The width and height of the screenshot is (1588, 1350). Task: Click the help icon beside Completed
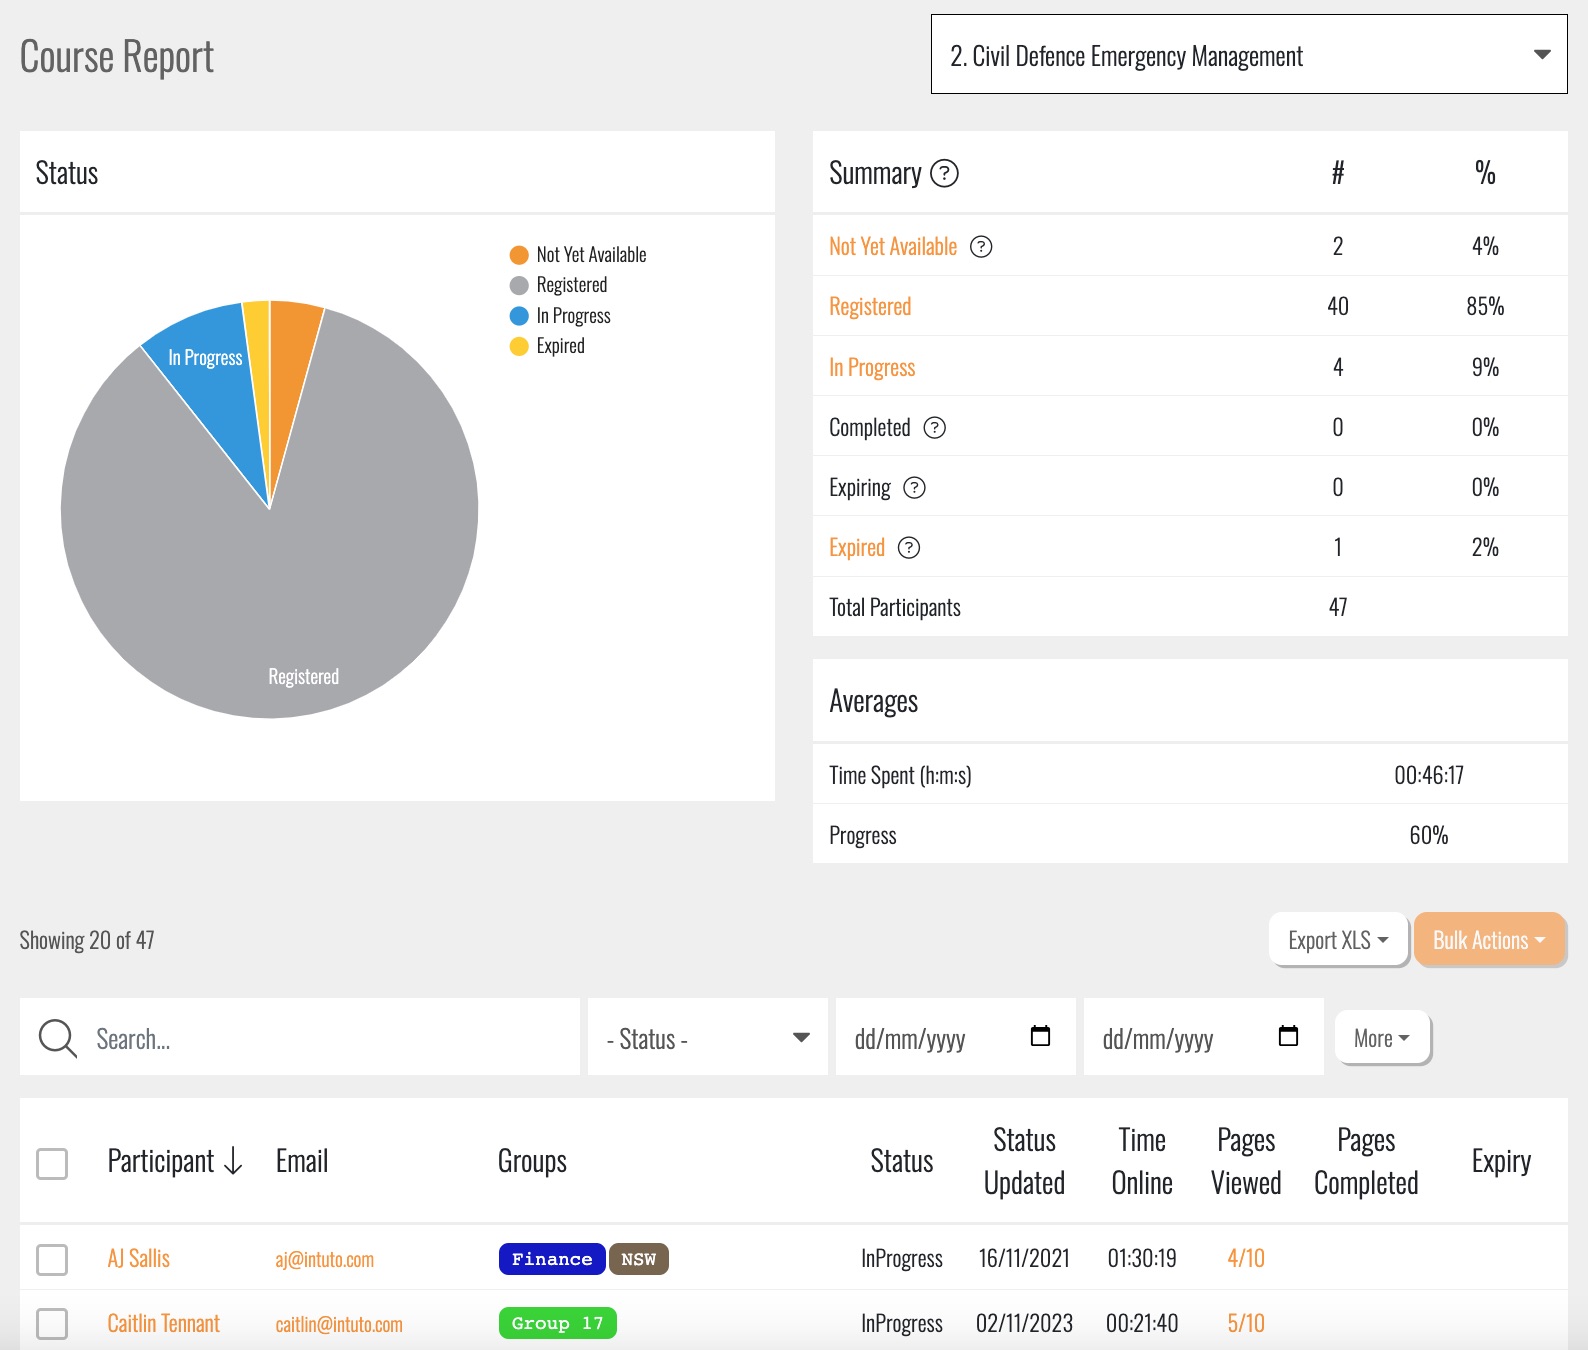[x=934, y=428]
